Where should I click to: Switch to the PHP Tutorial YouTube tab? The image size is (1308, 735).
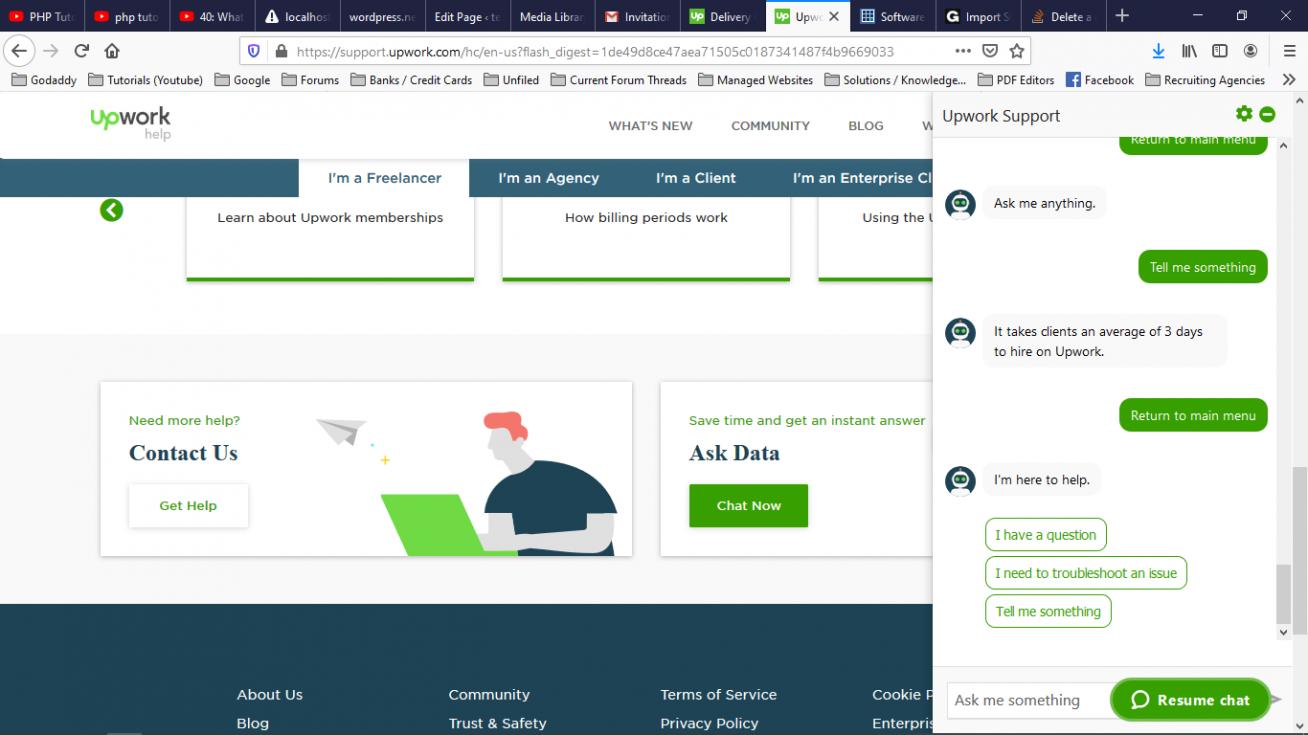point(42,17)
